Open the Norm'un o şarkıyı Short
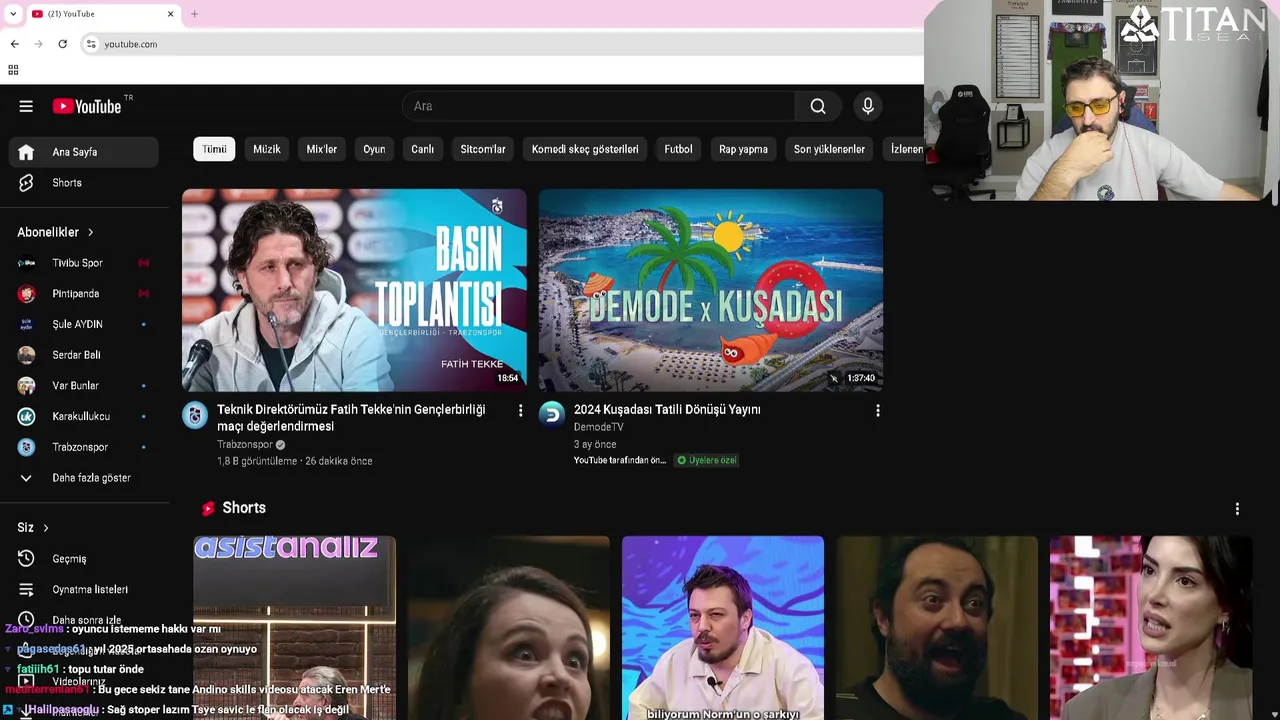 (x=723, y=628)
